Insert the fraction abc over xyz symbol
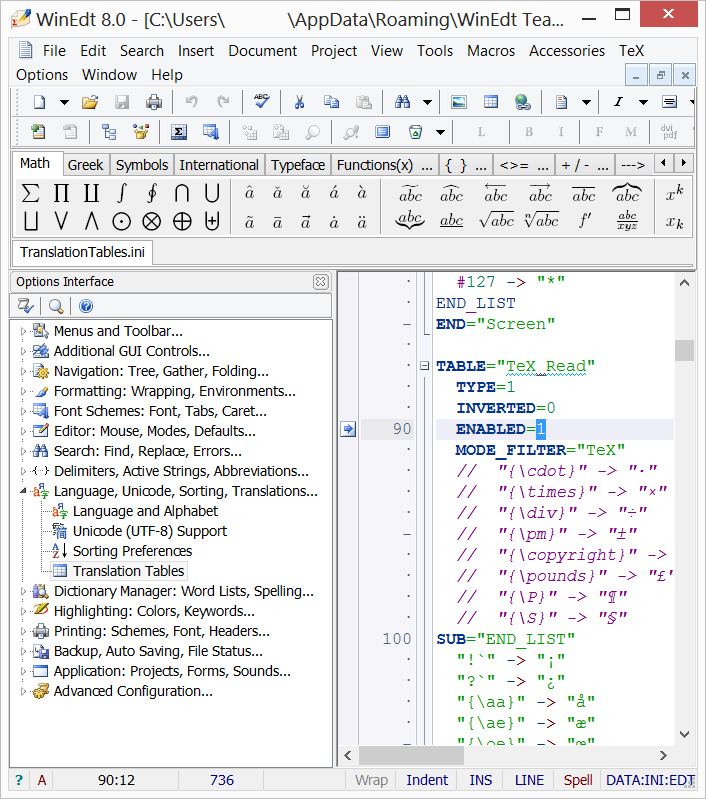The width and height of the screenshot is (706, 799). click(x=627, y=221)
